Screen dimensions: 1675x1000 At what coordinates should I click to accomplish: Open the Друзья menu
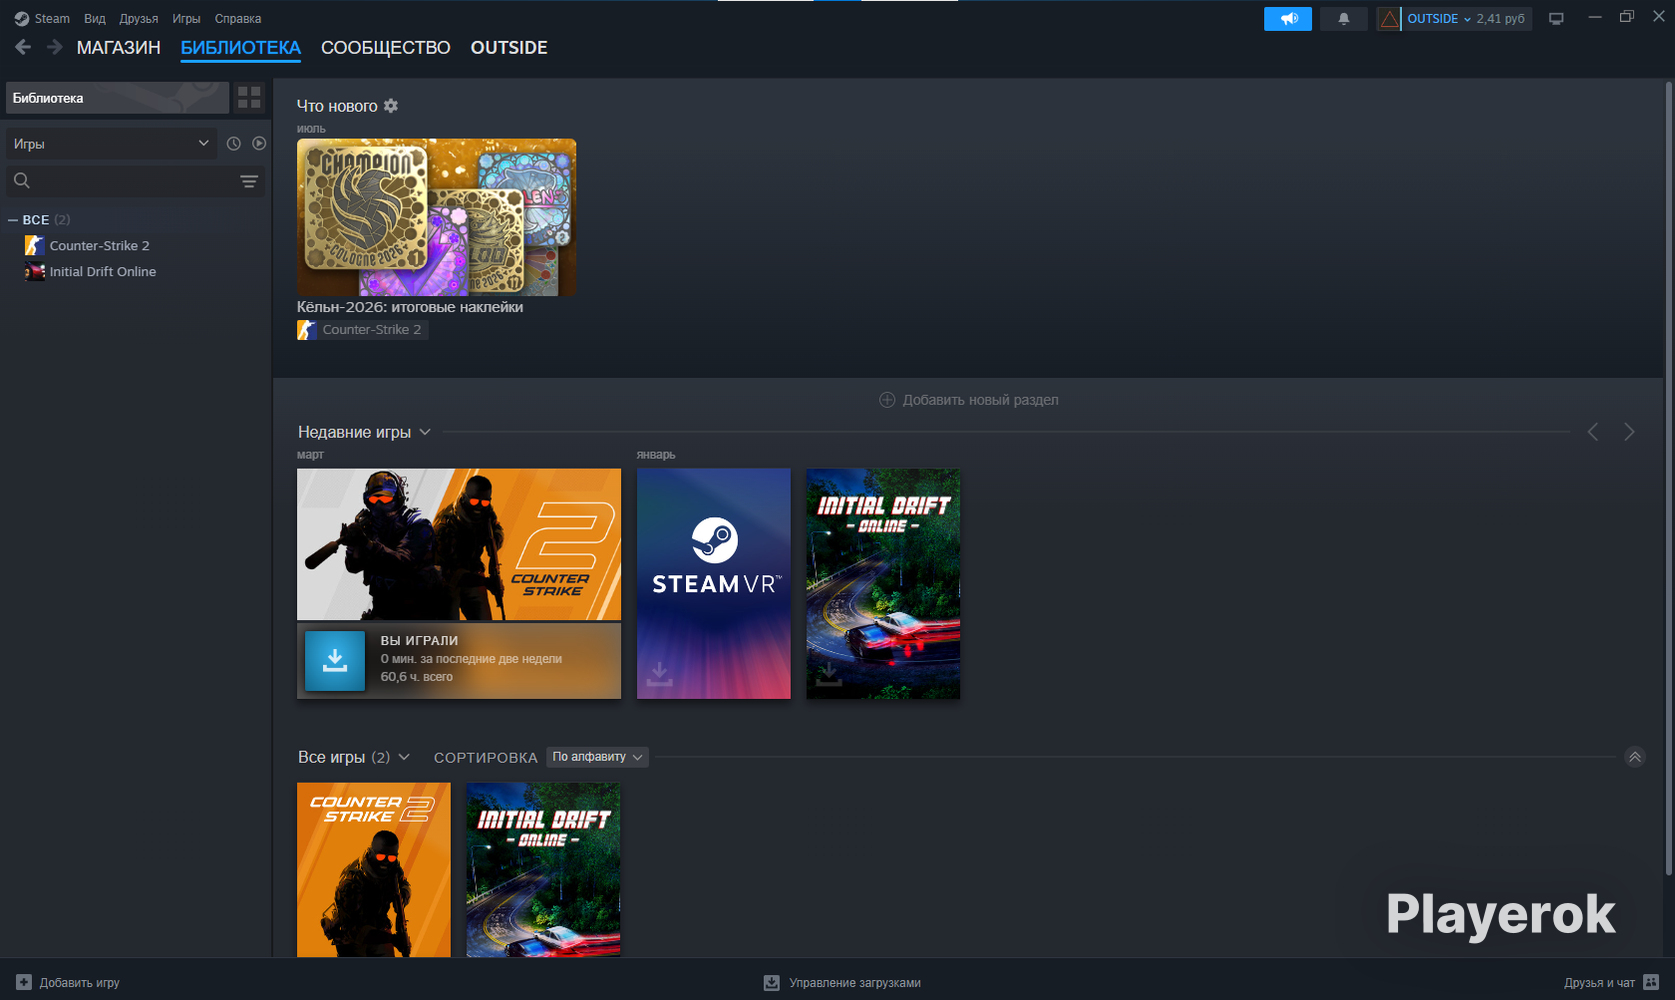[x=139, y=19]
